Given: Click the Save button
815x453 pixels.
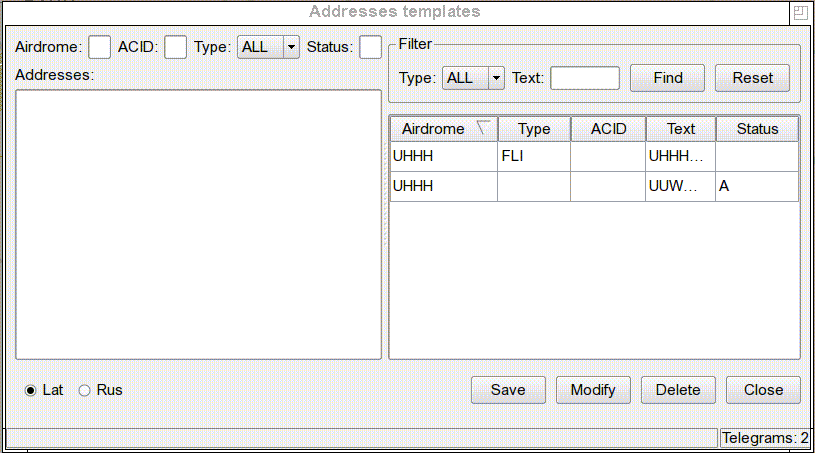Looking at the screenshot, I should click(x=508, y=390).
